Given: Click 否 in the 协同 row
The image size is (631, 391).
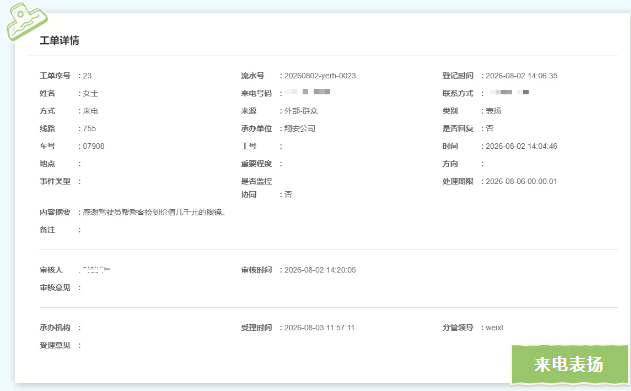Looking at the screenshot, I should pos(288,194).
